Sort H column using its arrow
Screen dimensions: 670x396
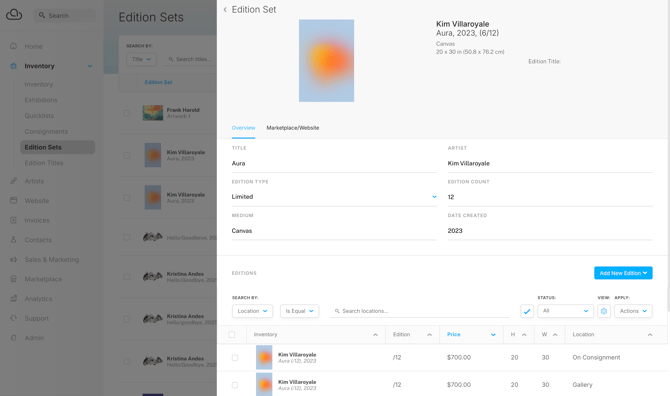[x=524, y=334]
